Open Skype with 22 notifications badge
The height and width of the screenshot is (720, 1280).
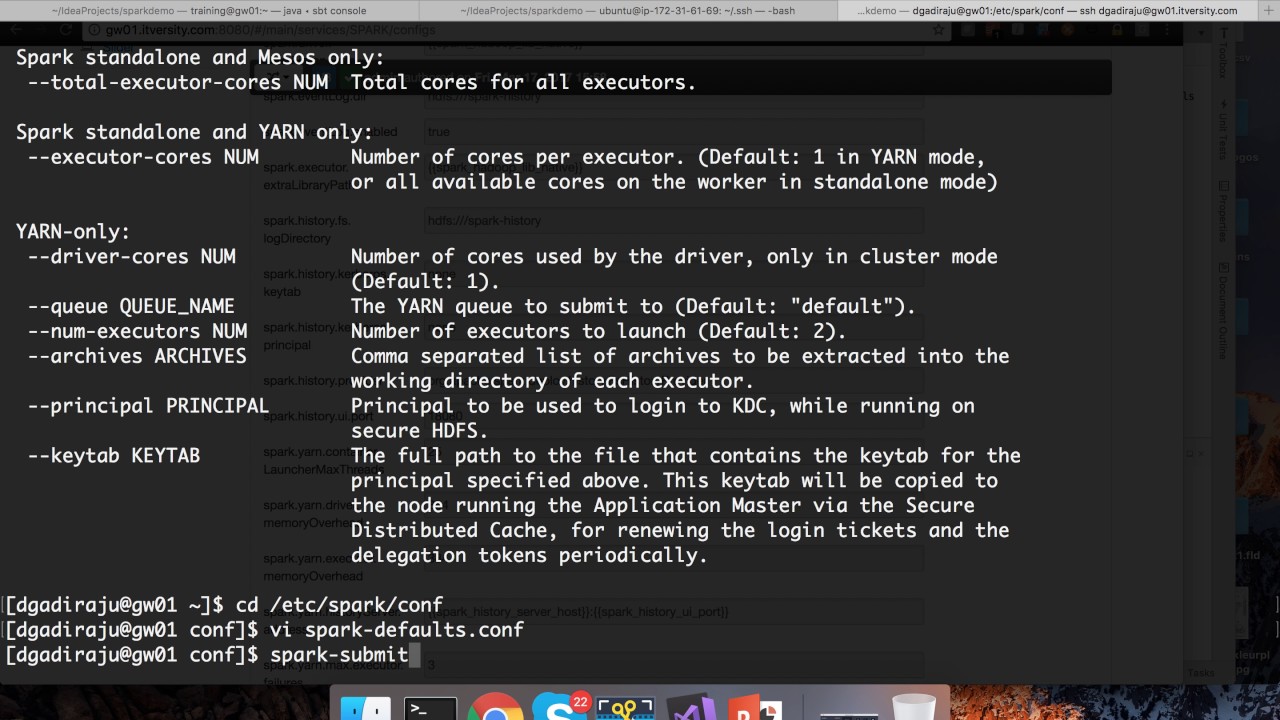click(559, 707)
